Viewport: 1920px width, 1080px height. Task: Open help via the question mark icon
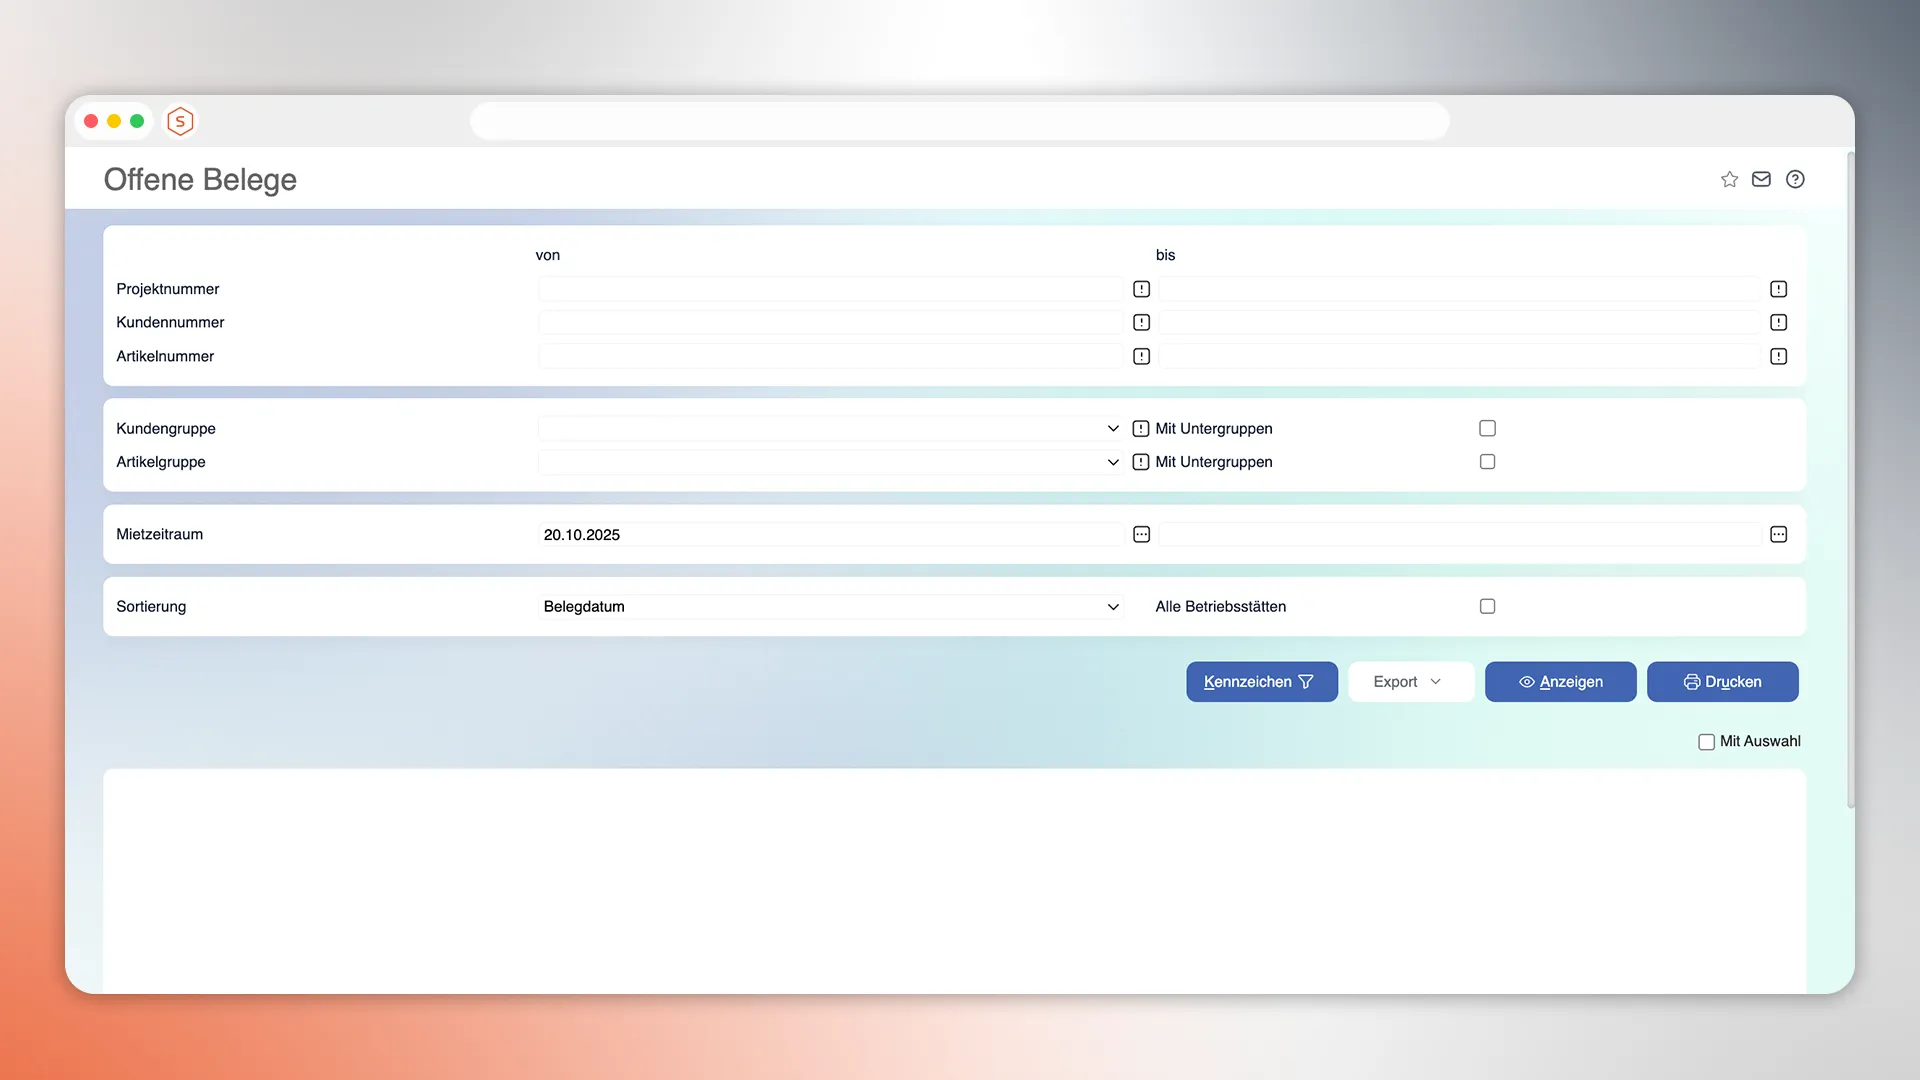[1795, 179]
